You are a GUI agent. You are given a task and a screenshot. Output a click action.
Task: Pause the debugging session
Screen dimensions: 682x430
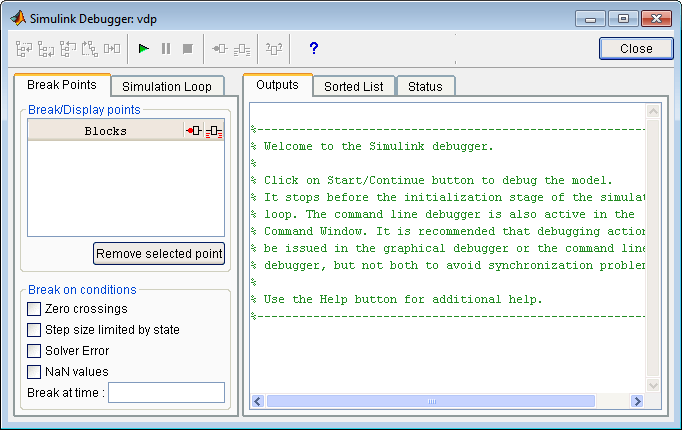coord(166,49)
